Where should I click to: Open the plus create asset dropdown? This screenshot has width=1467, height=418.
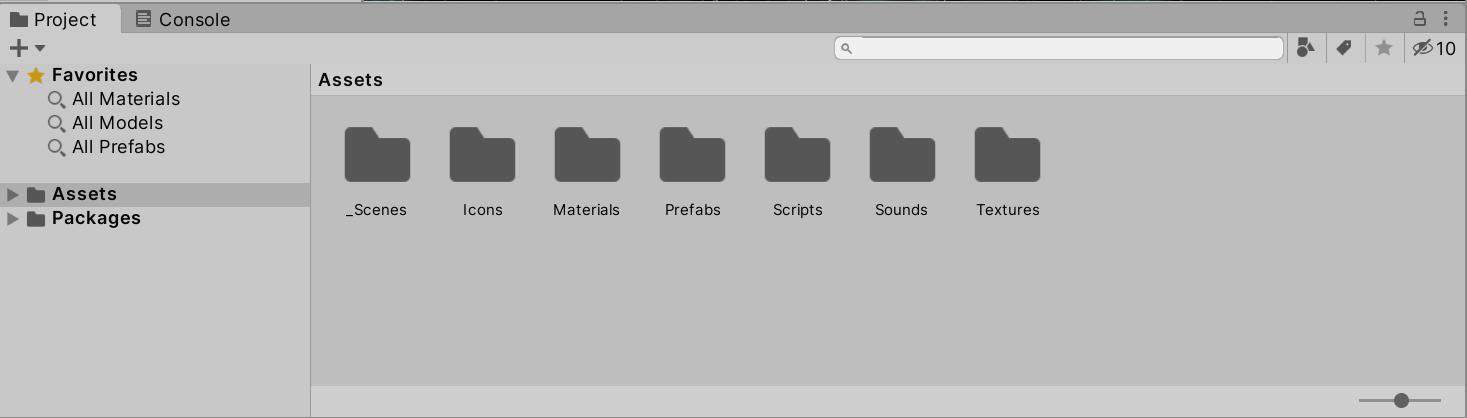(x=27, y=48)
